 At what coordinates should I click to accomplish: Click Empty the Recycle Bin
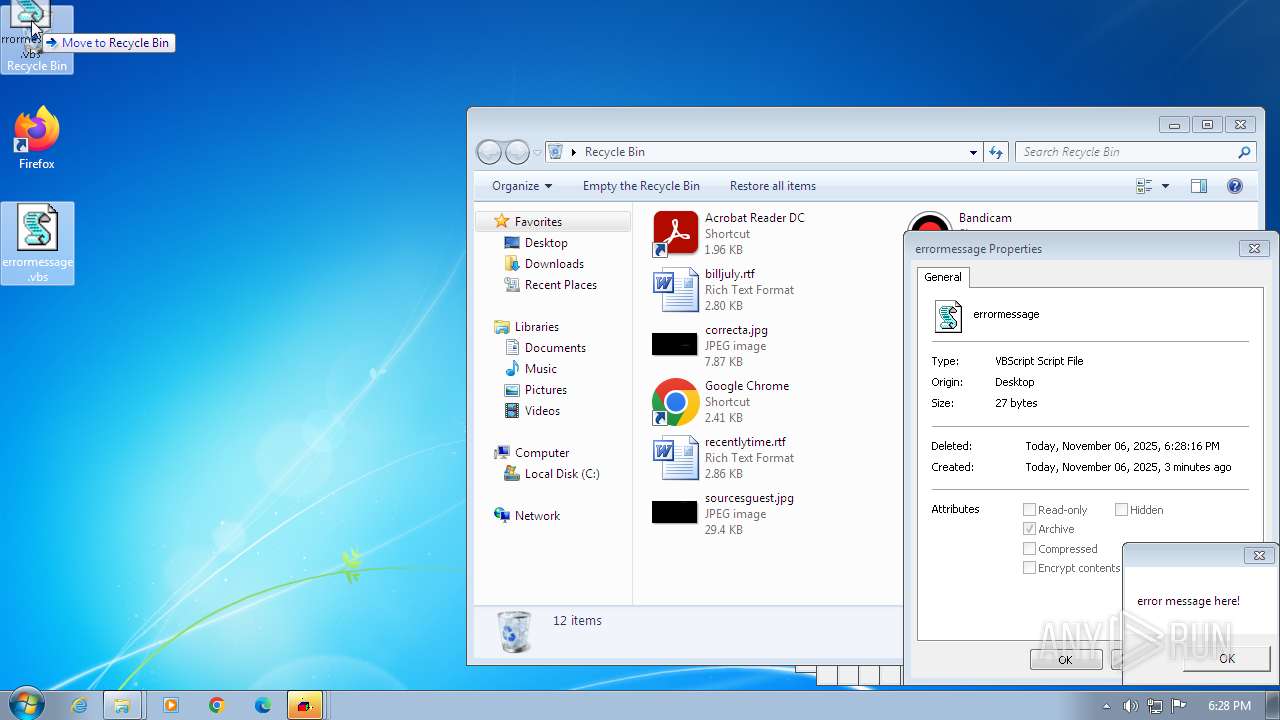(641, 186)
